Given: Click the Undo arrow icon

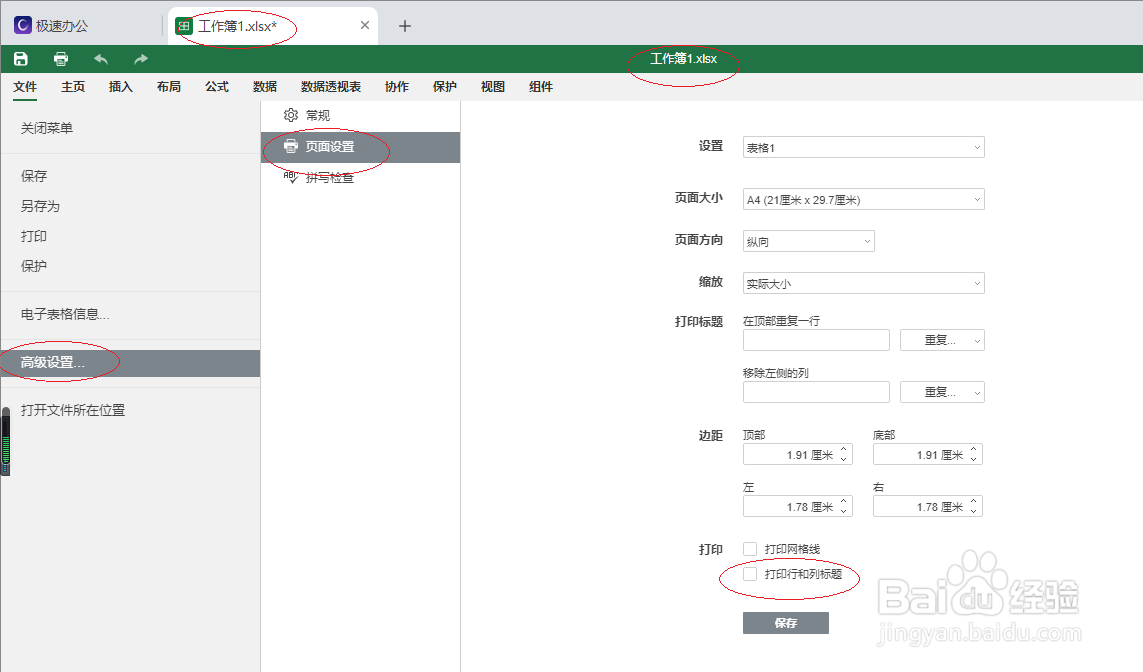Looking at the screenshot, I should (100, 58).
